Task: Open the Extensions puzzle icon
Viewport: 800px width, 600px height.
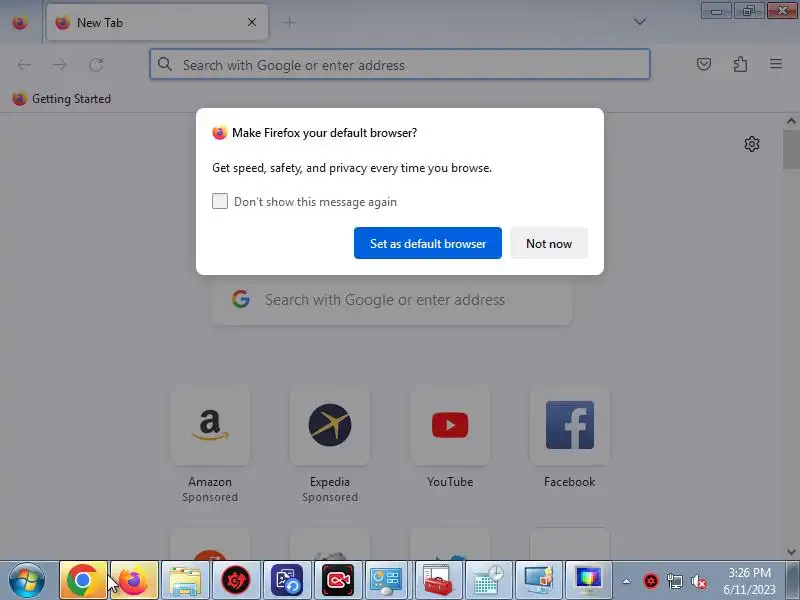Action: point(740,64)
